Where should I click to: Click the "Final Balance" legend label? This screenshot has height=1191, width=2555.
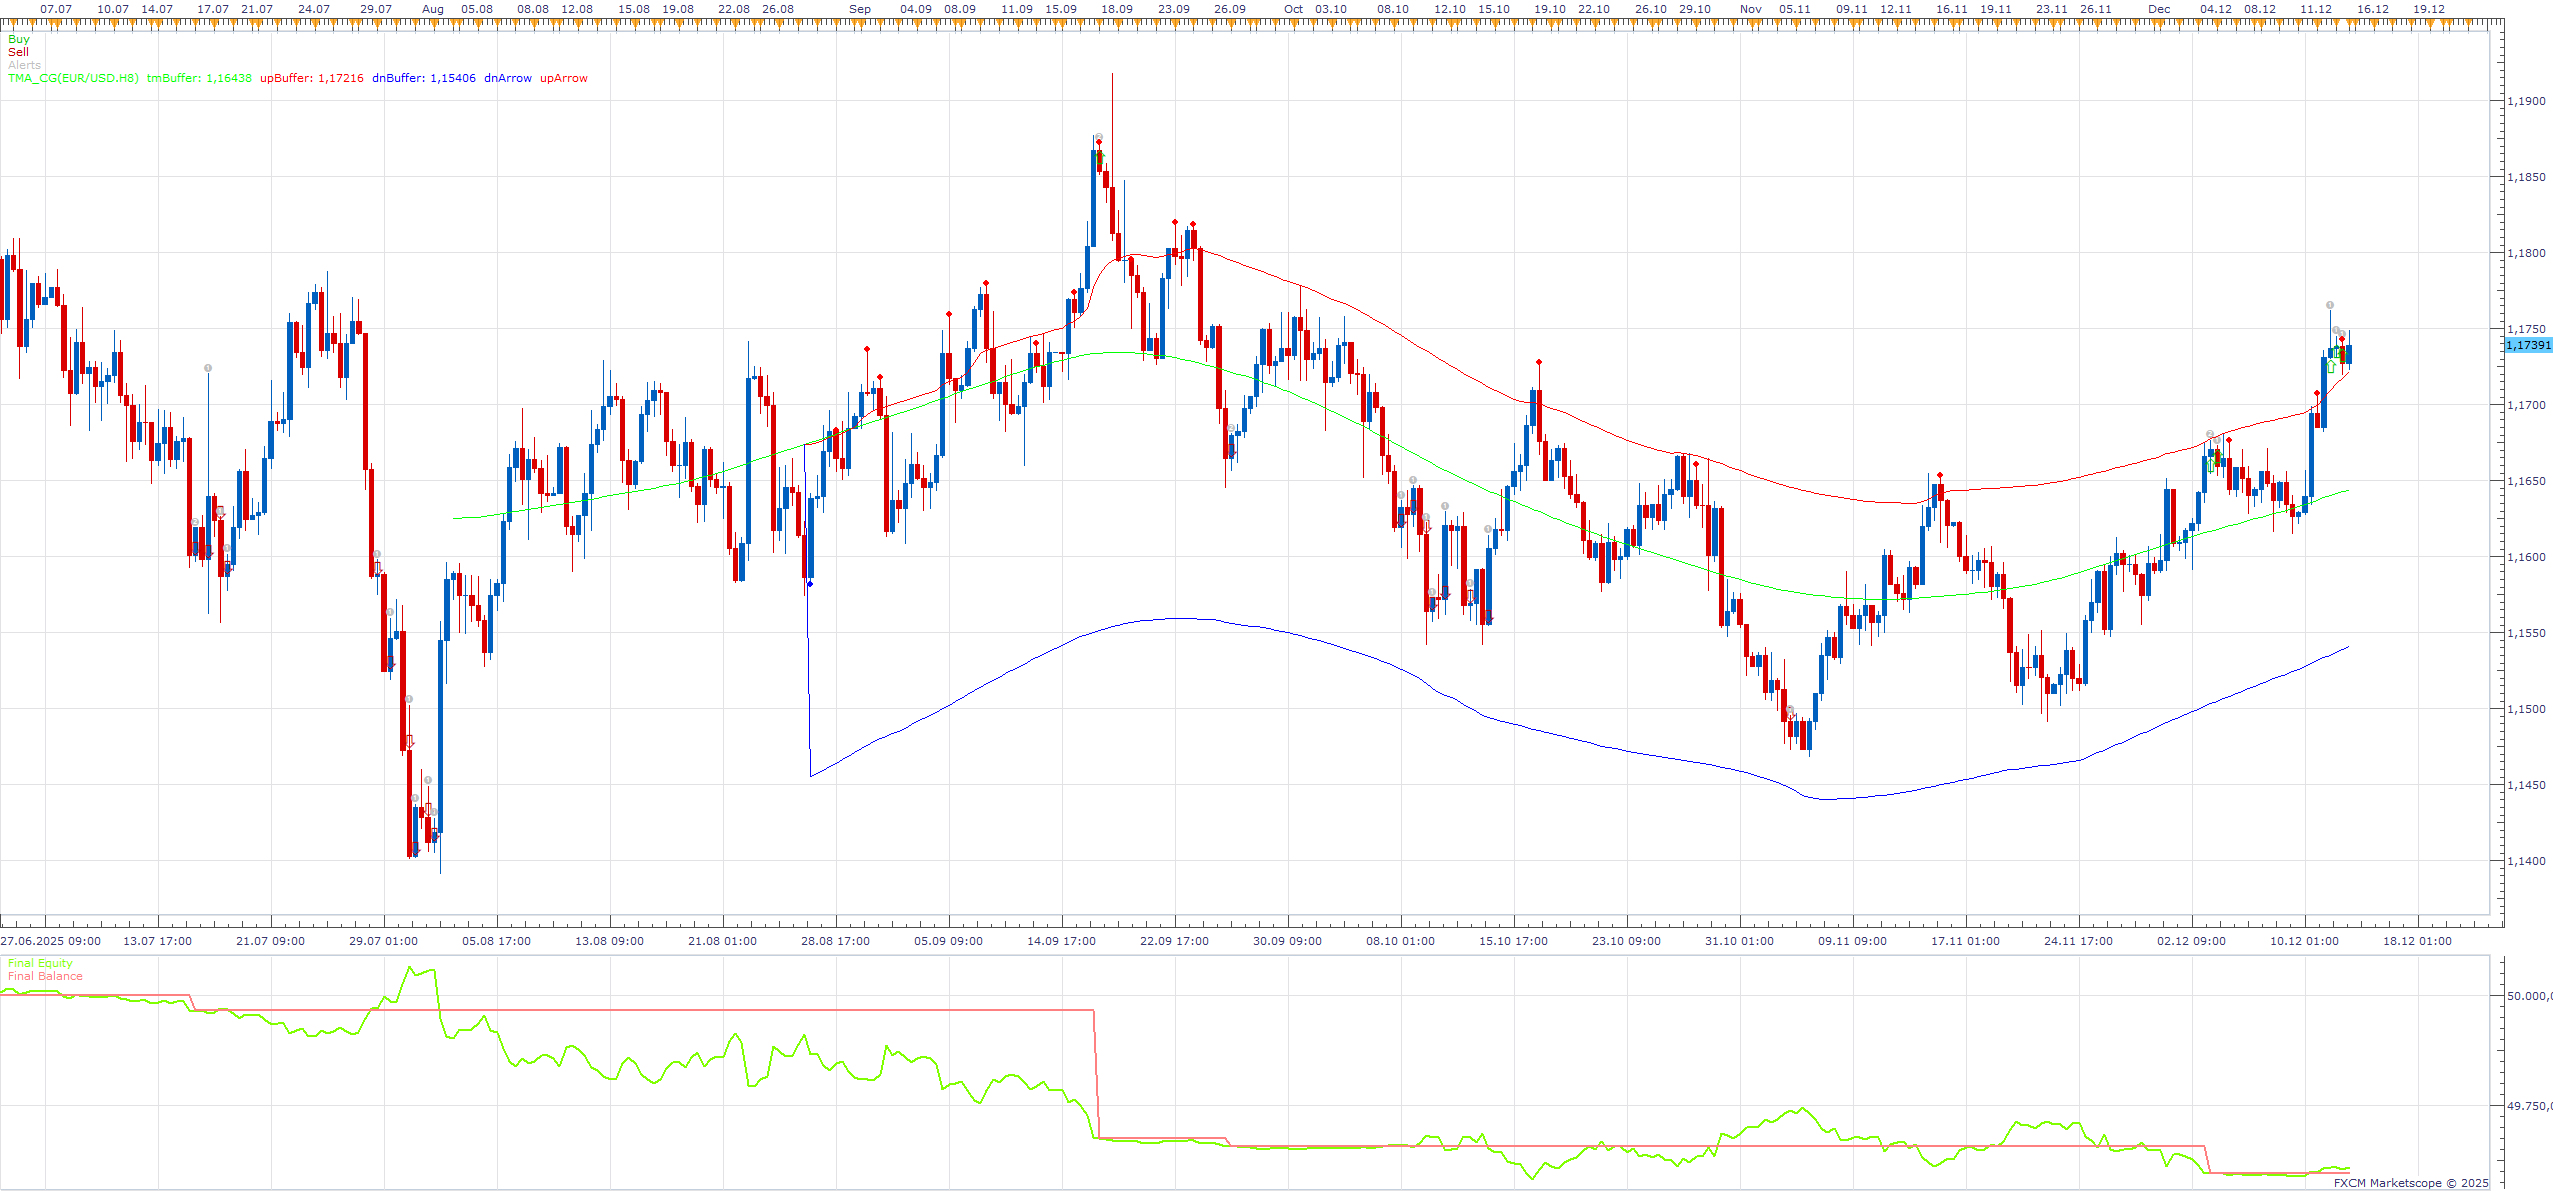(45, 976)
